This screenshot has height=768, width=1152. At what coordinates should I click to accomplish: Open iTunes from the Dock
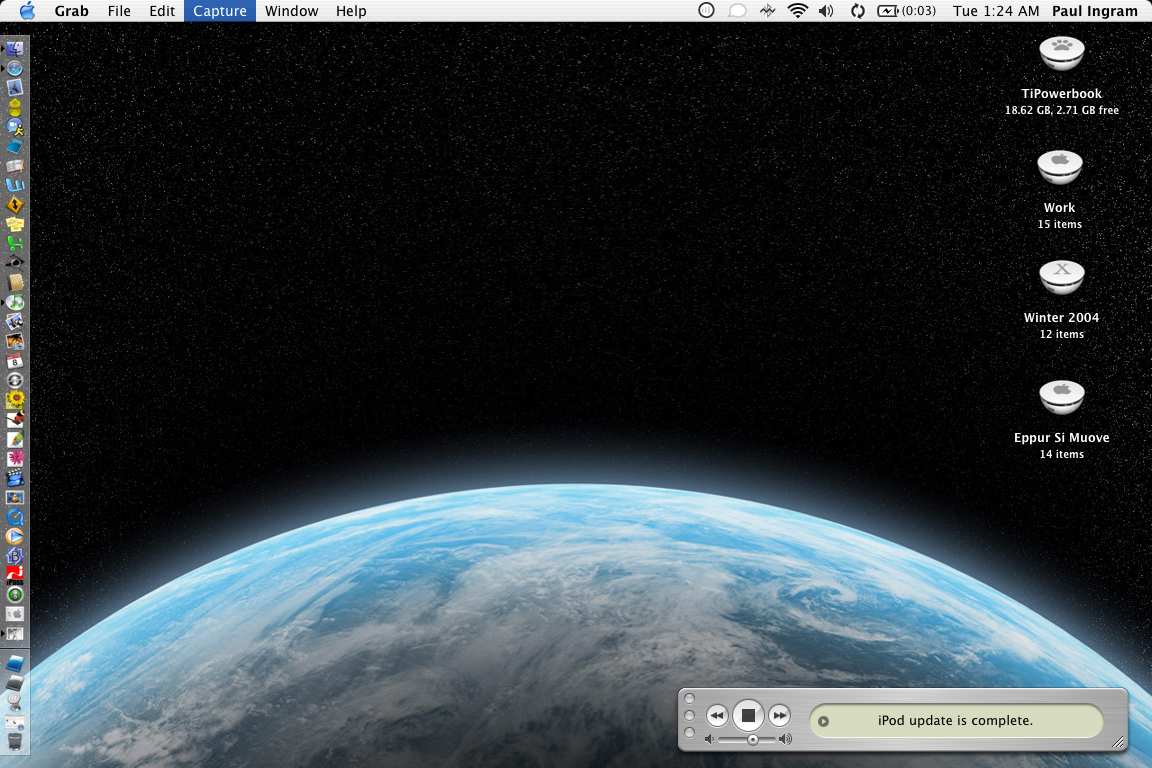click(15, 302)
